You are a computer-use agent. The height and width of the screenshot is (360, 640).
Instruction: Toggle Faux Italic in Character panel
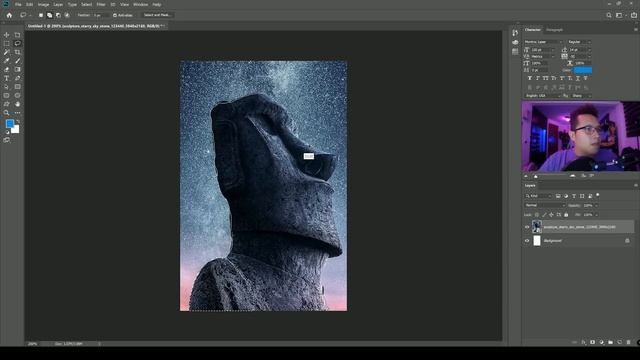point(538,78)
